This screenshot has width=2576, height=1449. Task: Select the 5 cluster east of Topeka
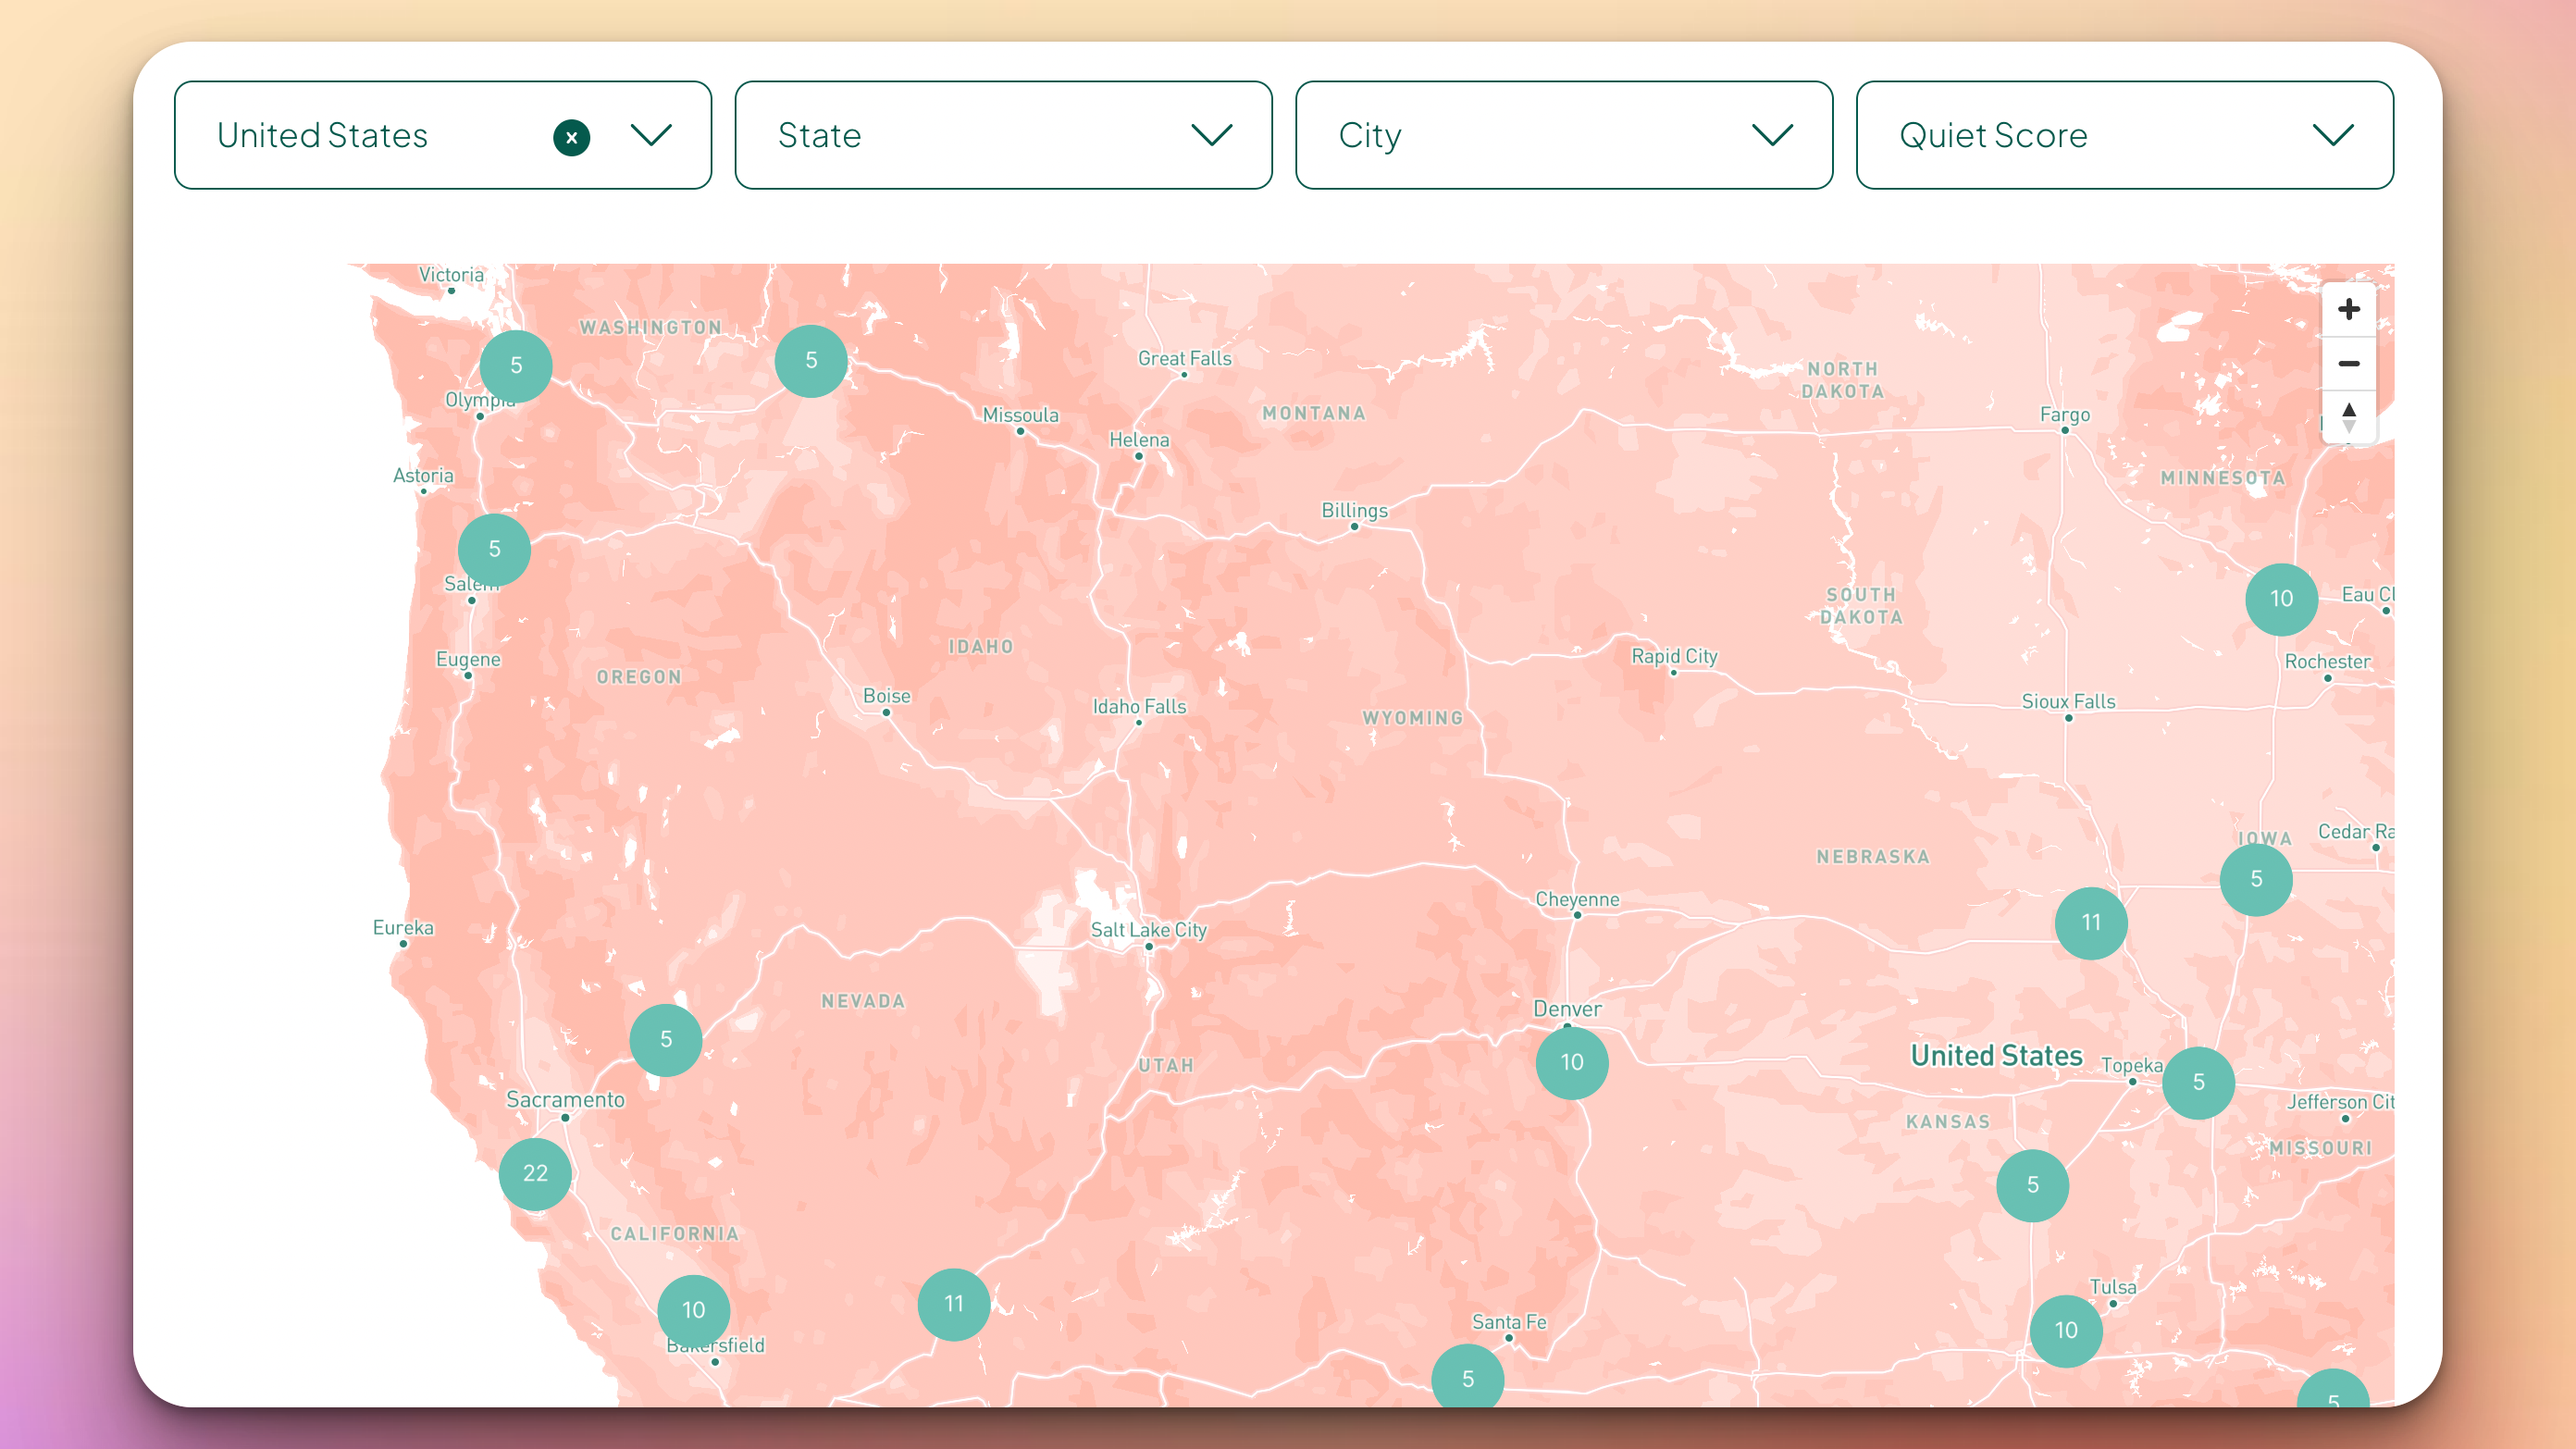pyautogui.click(x=2198, y=1082)
